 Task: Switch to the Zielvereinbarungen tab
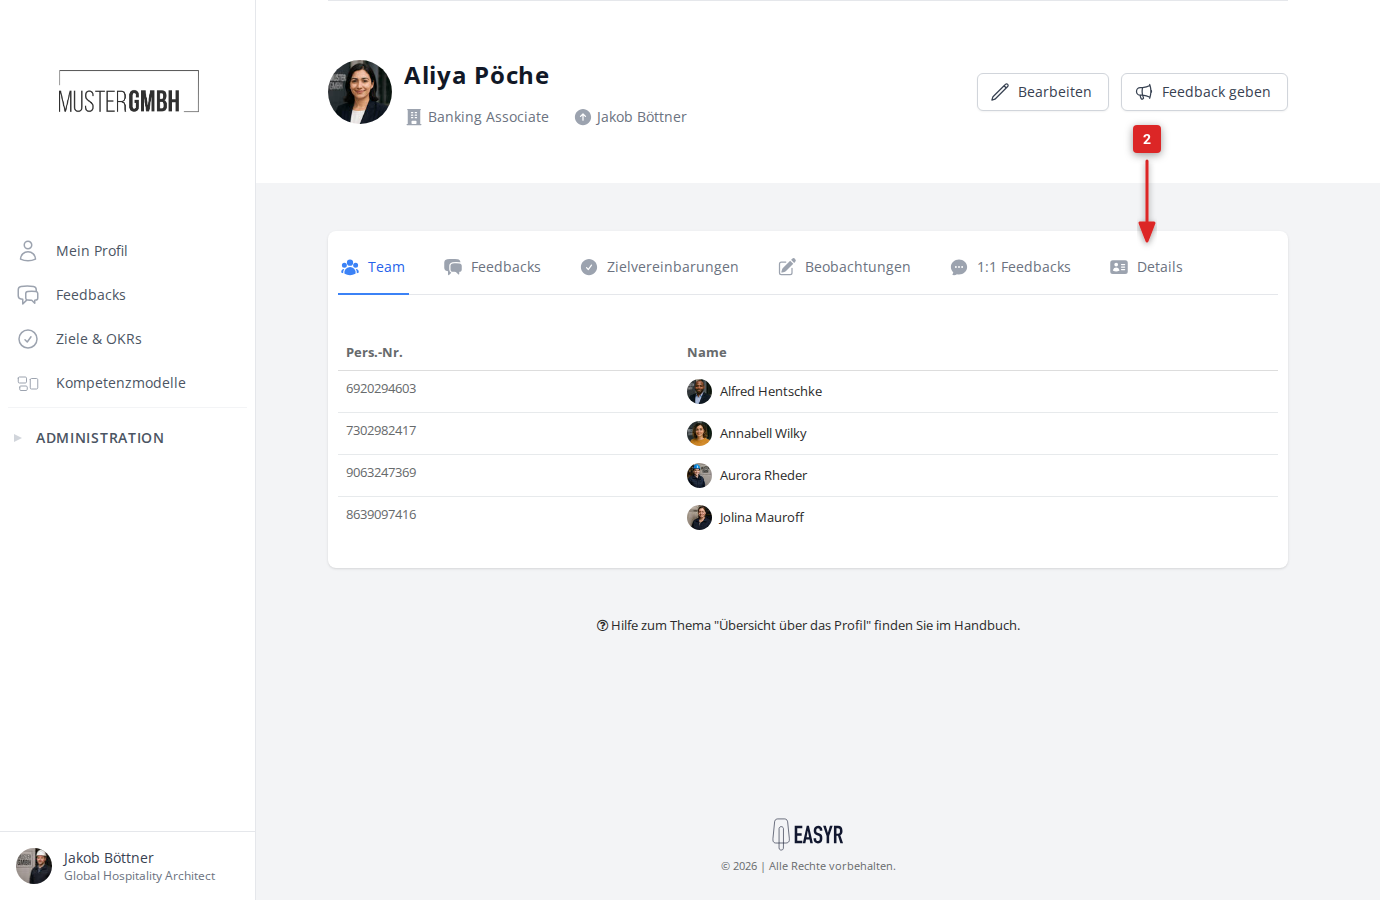click(x=659, y=267)
